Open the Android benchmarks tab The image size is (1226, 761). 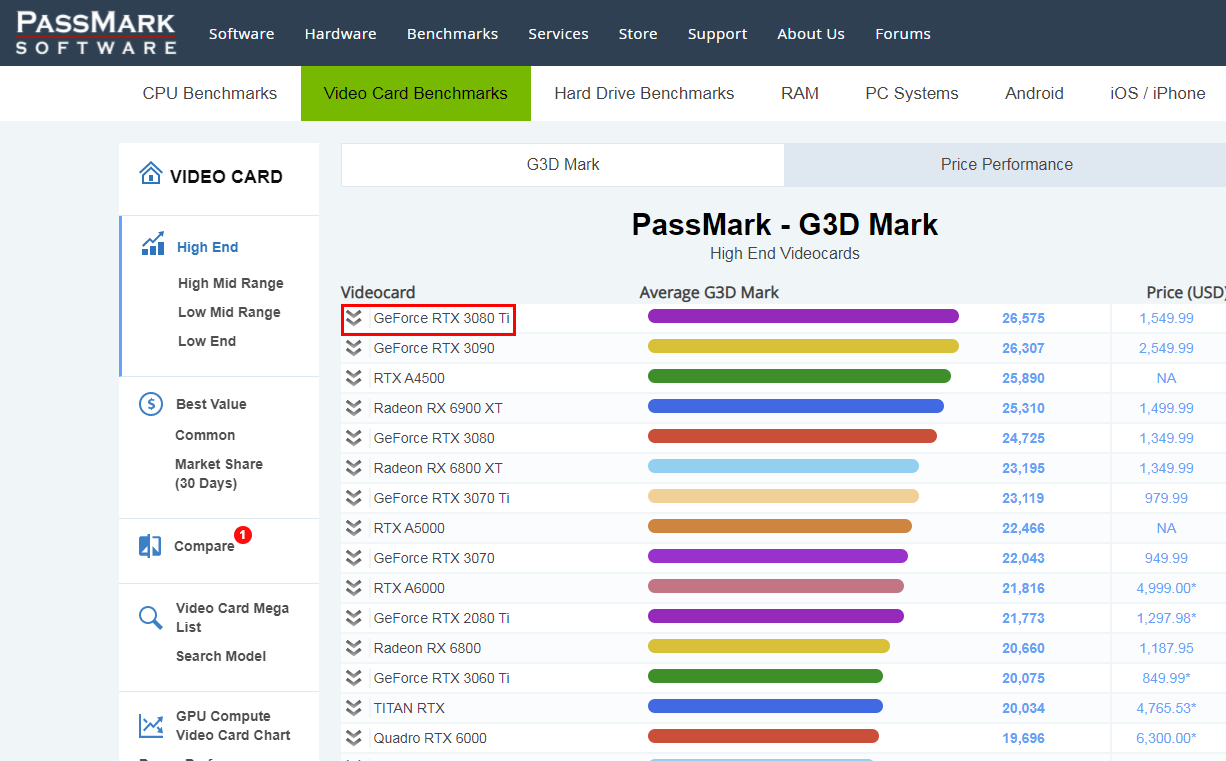pyautogui.click(x=1034, y=93)
